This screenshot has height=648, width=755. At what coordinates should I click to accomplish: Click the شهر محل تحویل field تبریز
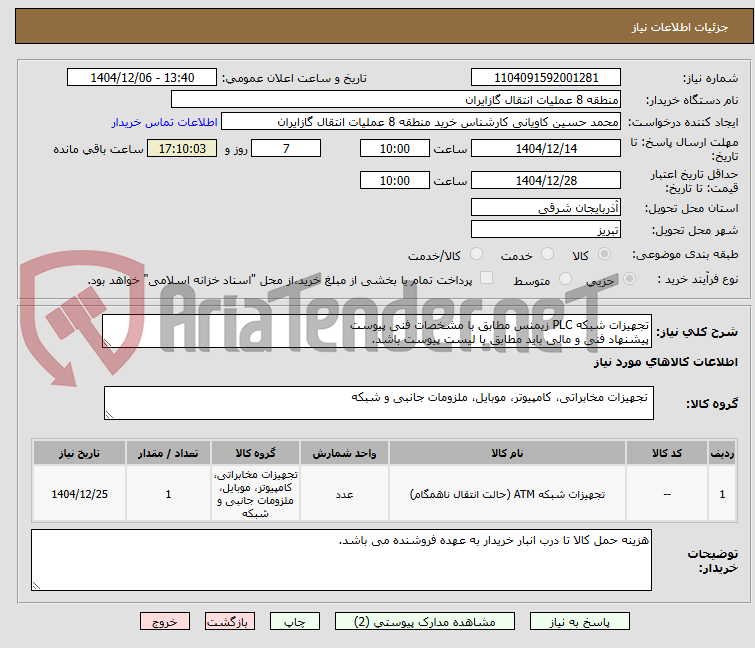click(546, 230)
